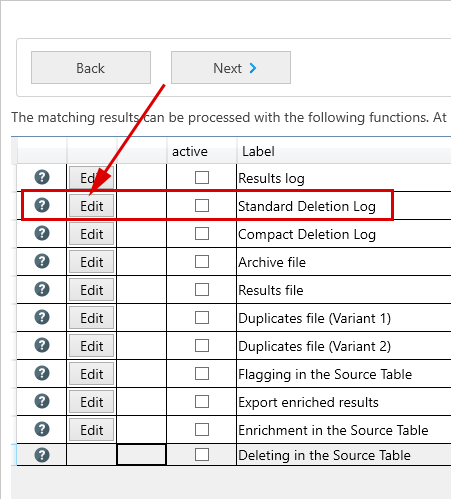Edit Duplicates file (Variant 2)

[92, 346]
